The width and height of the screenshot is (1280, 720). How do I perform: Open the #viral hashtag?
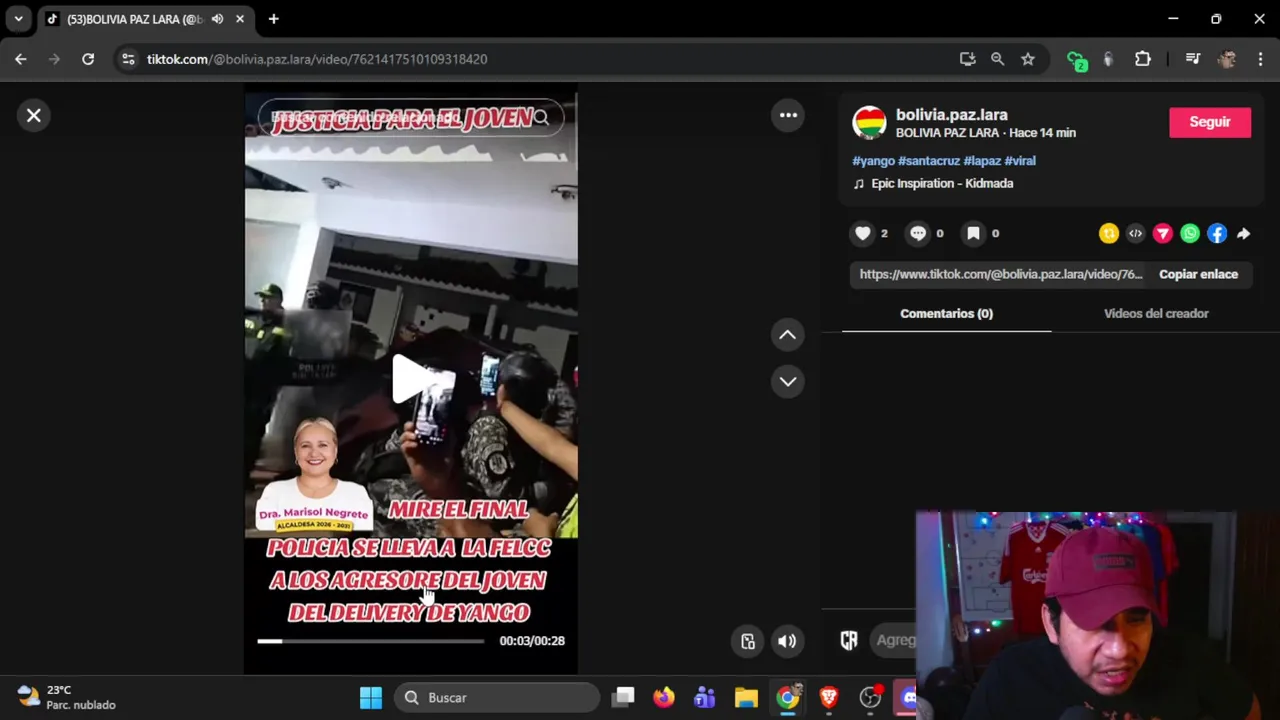click(x=1020, y=160)
